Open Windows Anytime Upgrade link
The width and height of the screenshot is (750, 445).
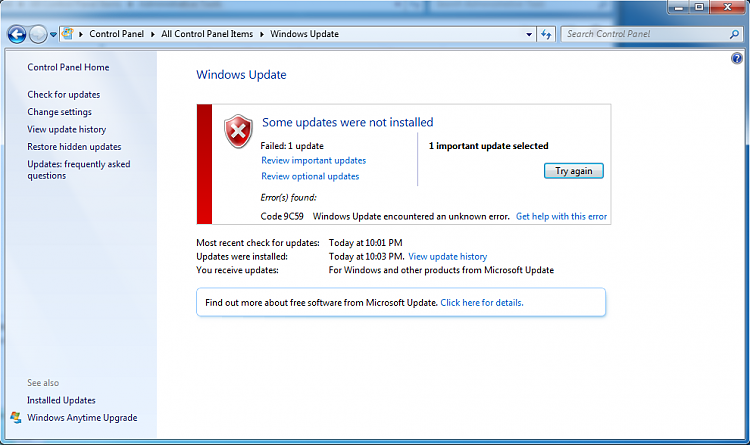pos(82,418)
